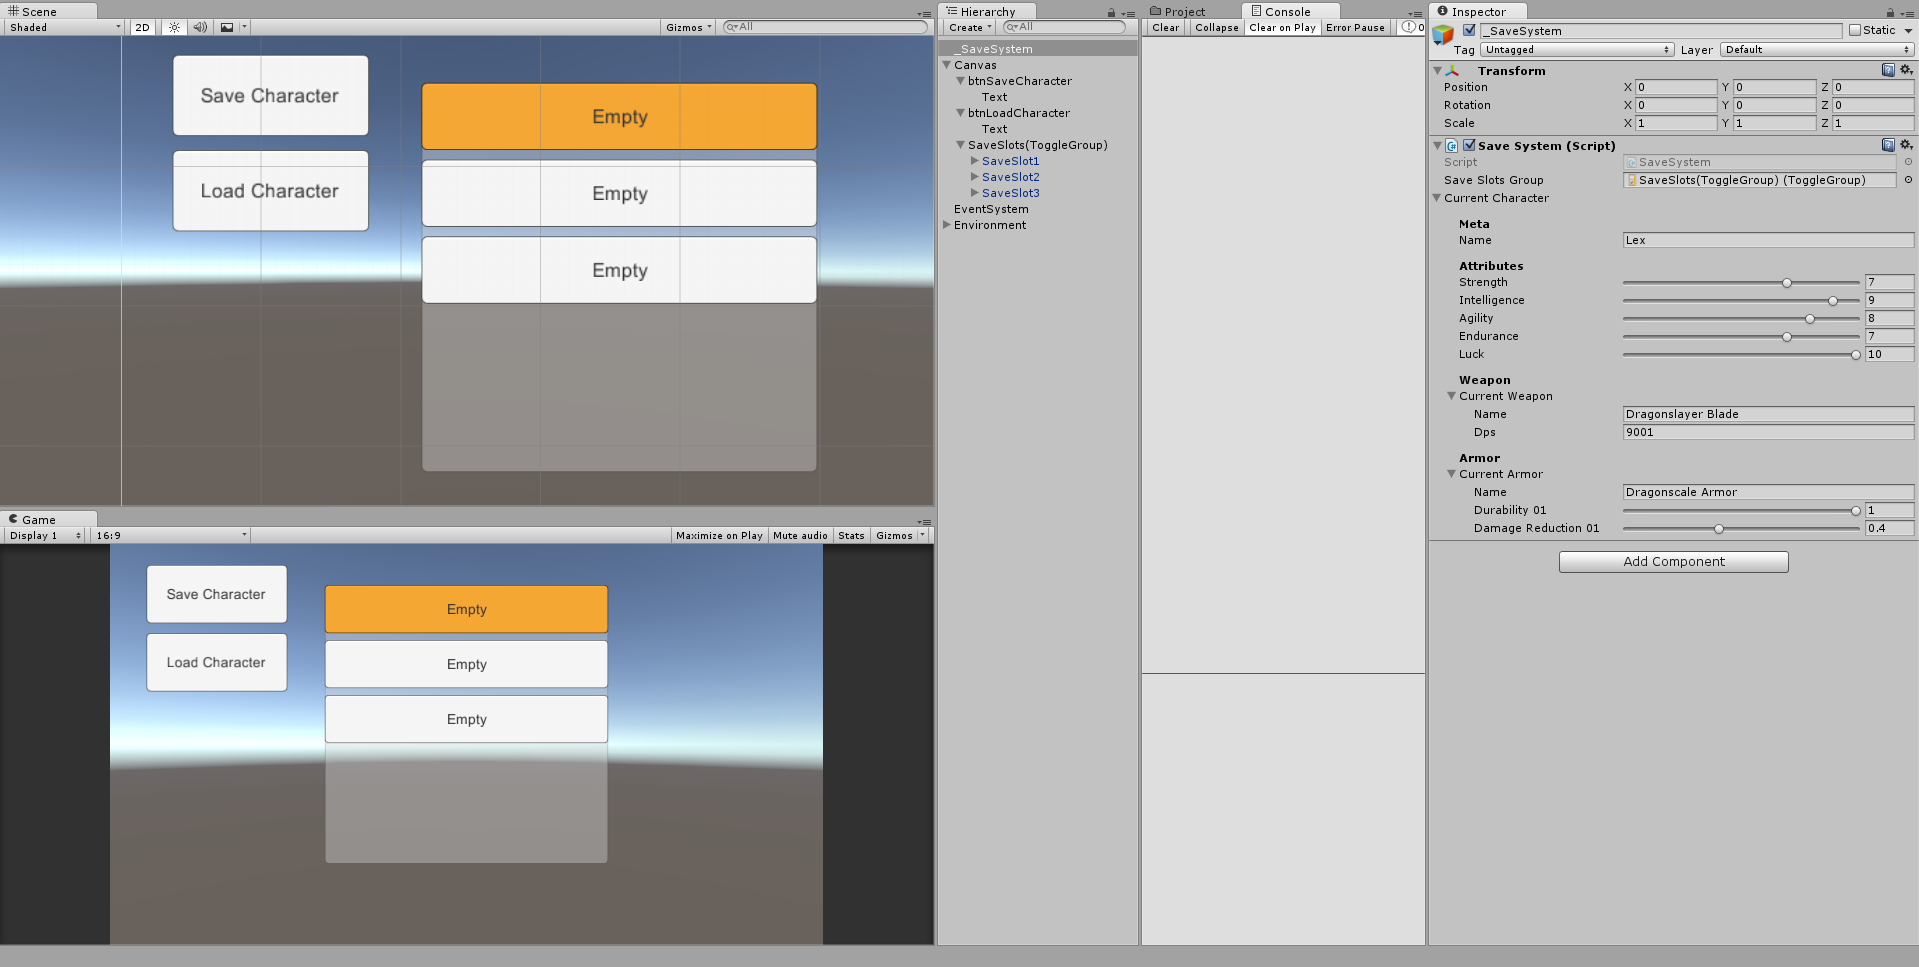Image resolution: width=1919 pixels, height=967 pixels.
Task: Toggle Save System script enabled checkbox
Action: tap(1469, 145)
